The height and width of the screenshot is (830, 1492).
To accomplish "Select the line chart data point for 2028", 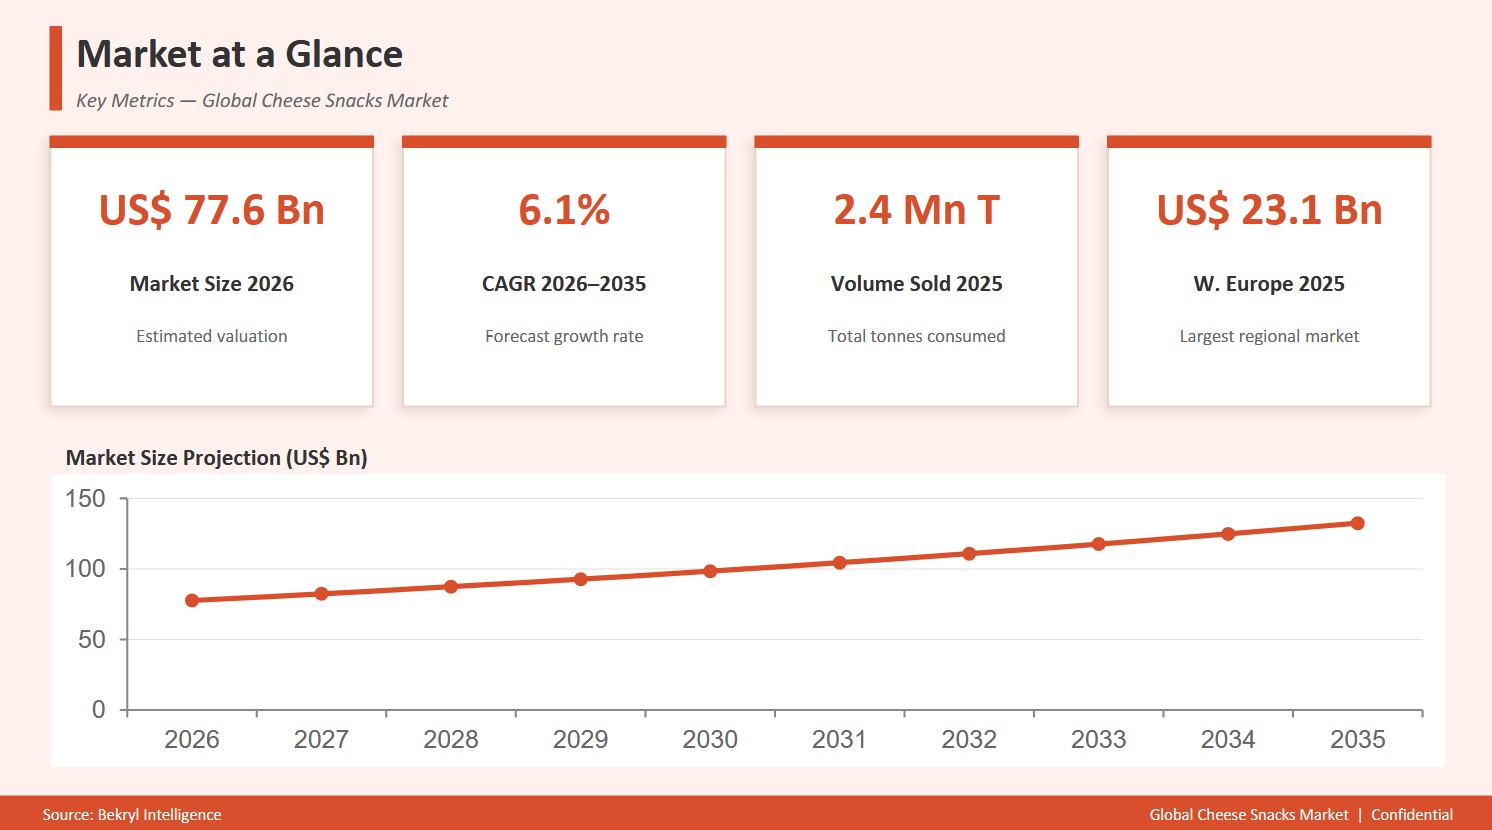I will click(x=451, y=587).
